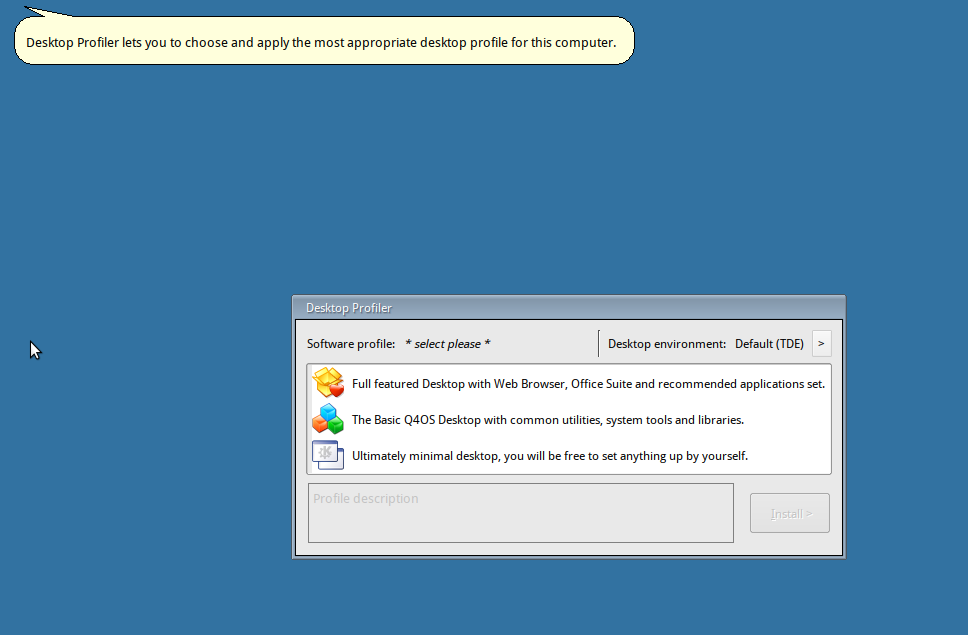
Task: Click the 'Desktop environment:' label
Action: 667,344
